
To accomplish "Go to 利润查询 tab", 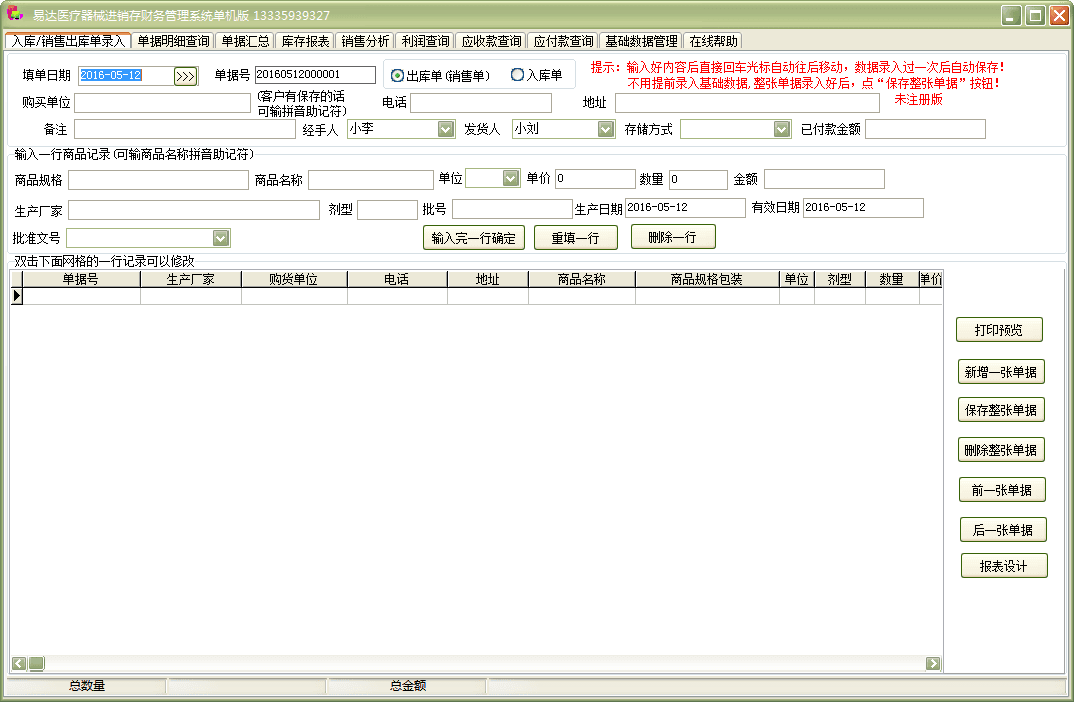I will 425,41.
